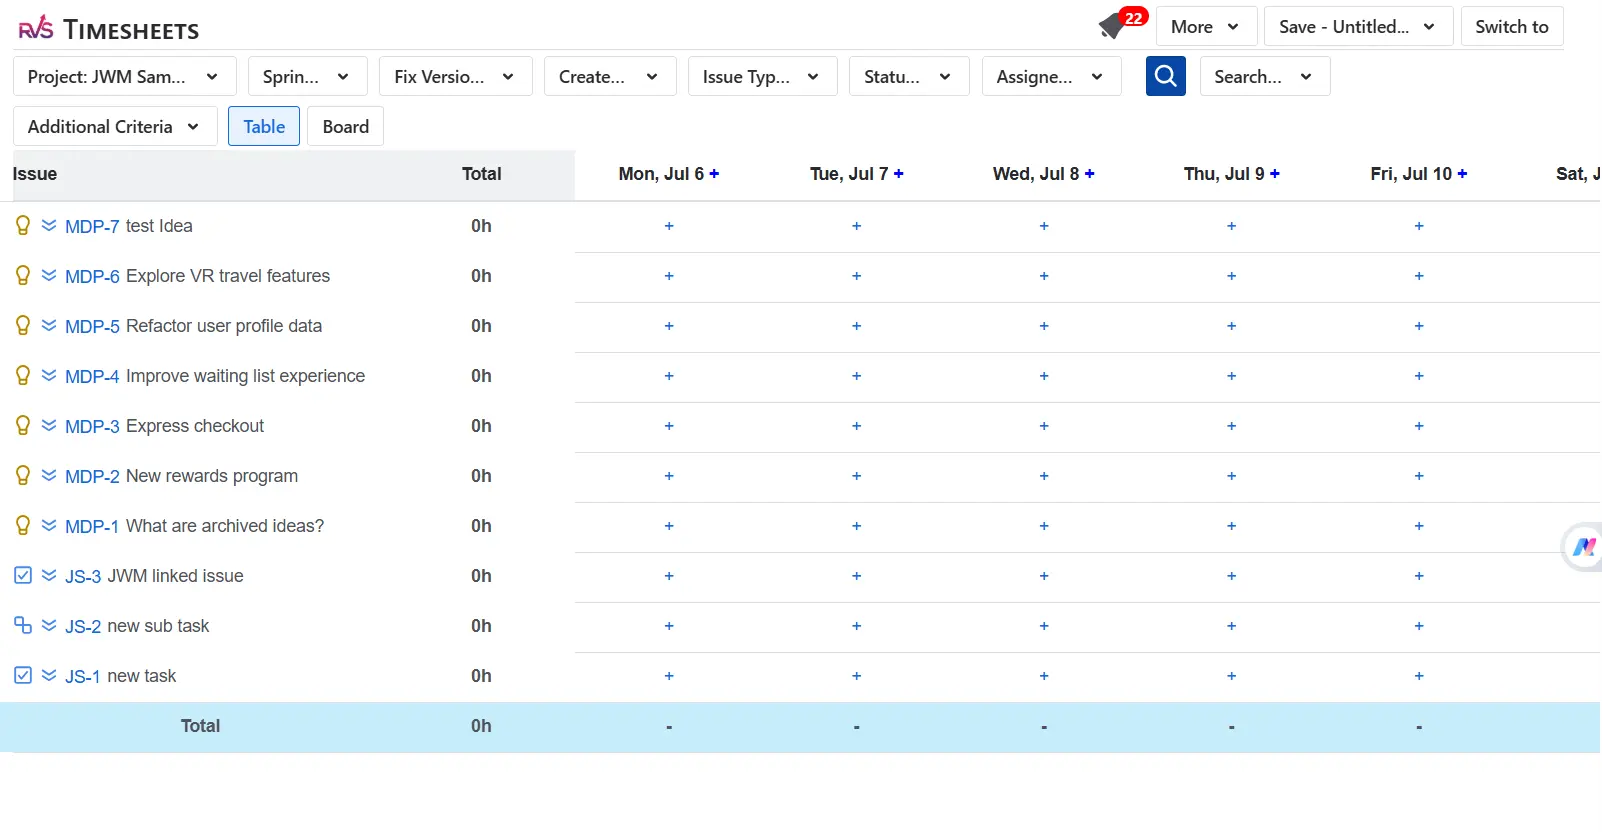Open the floating assistant icon at right edge

(x=1583, y=547)
